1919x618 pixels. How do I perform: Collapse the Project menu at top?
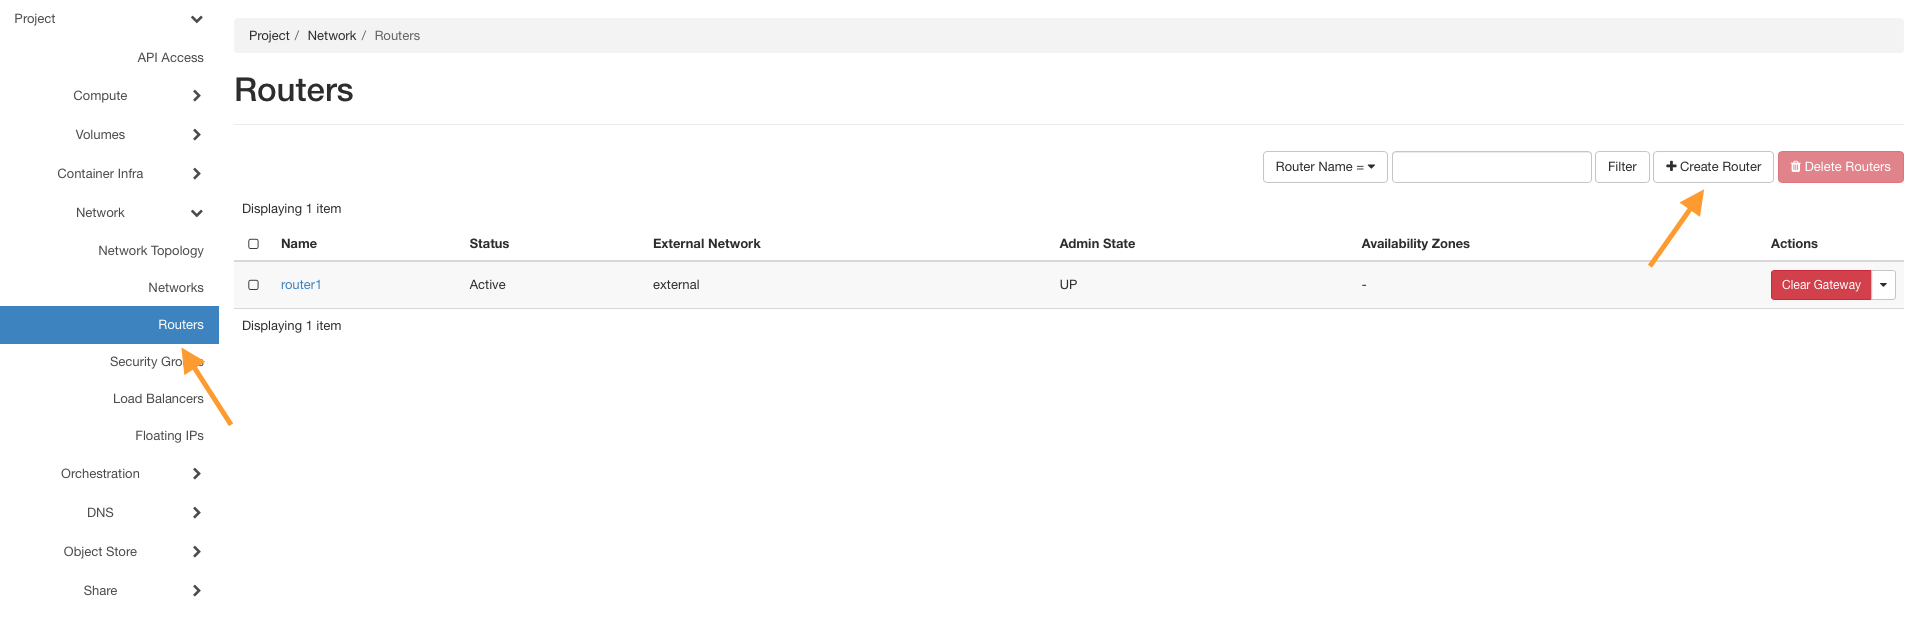click(x=196, y=19)
